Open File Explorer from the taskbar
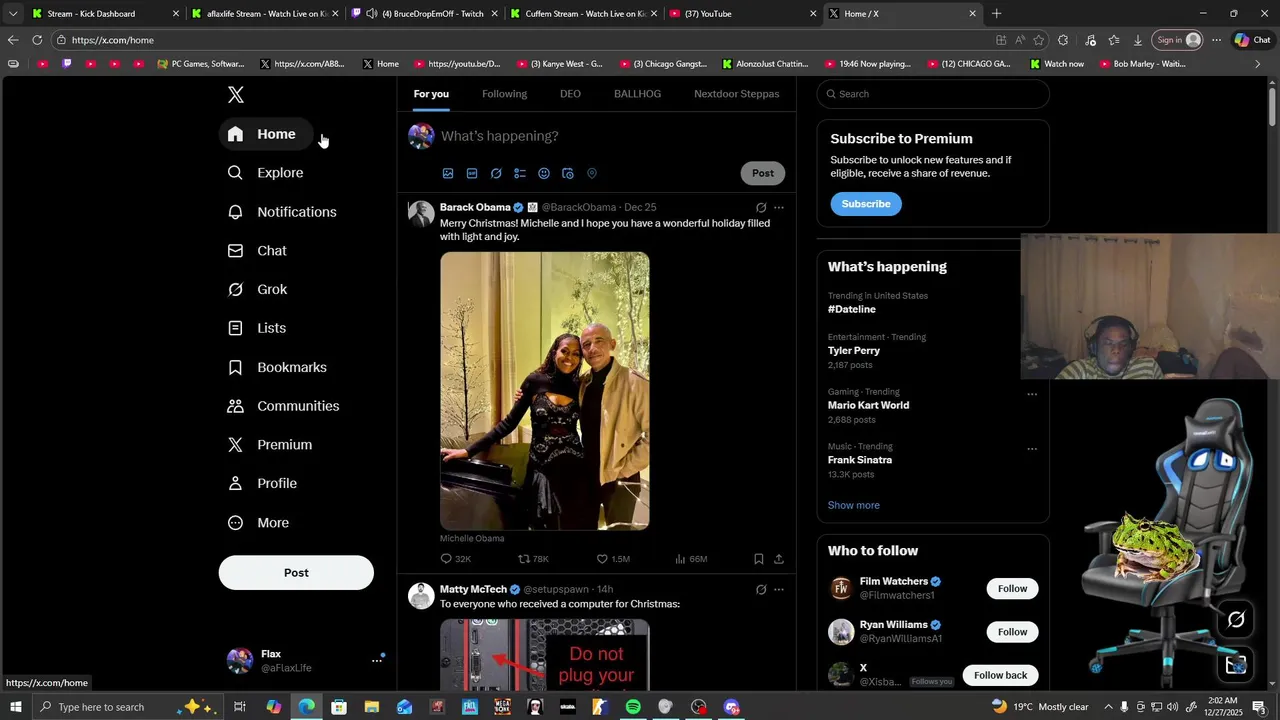Viewport: 1280px width, 720px height. (372, 707)
